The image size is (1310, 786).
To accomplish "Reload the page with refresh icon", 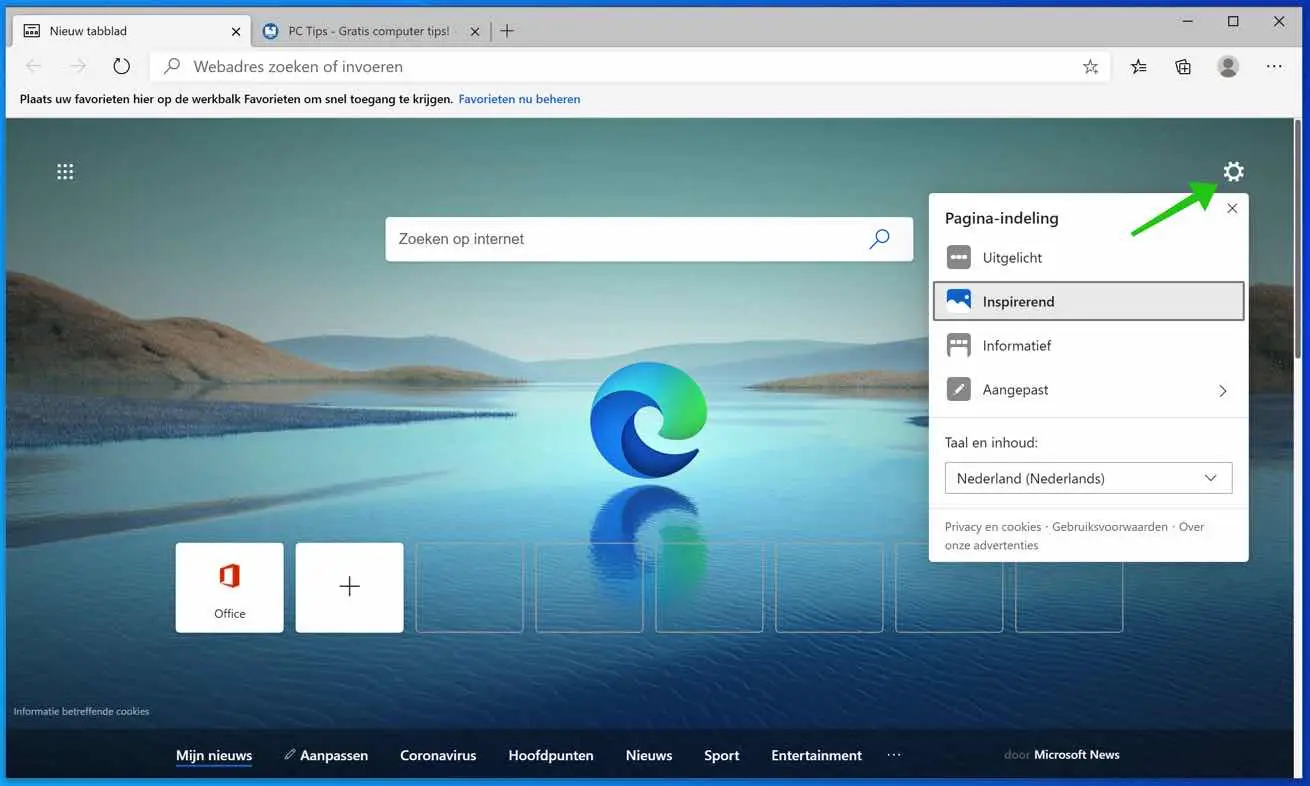I will pyautogui.click(x=121, y=66).
